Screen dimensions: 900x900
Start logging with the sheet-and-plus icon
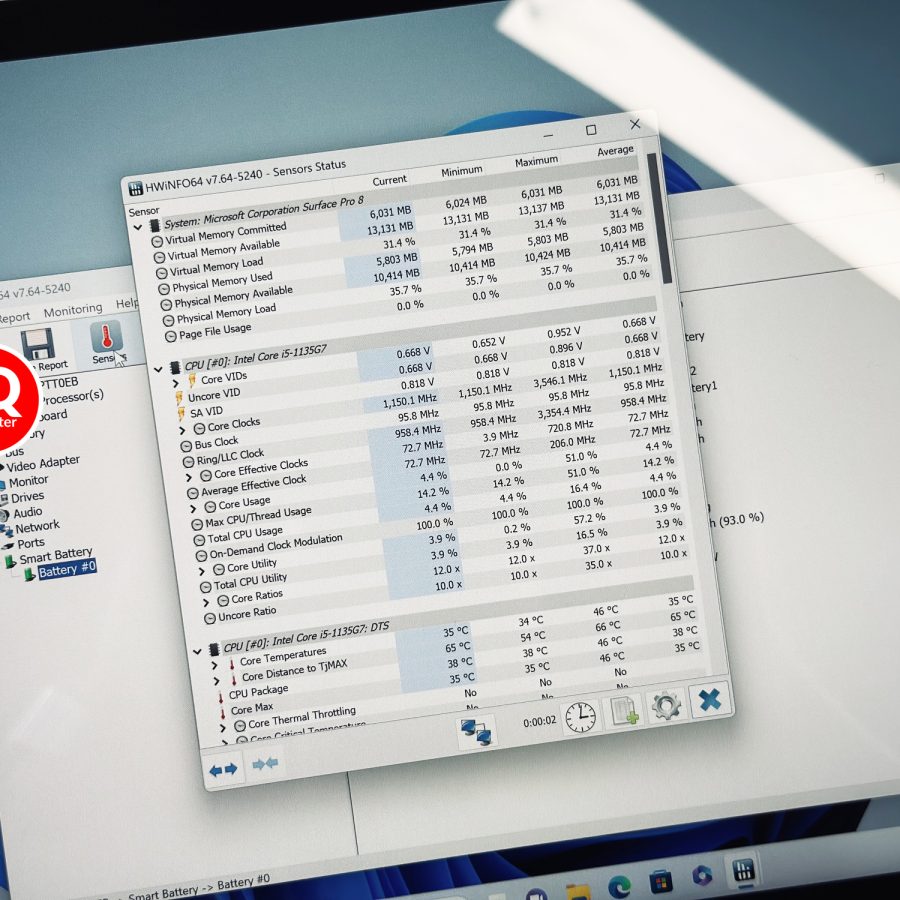pos(624,711)
